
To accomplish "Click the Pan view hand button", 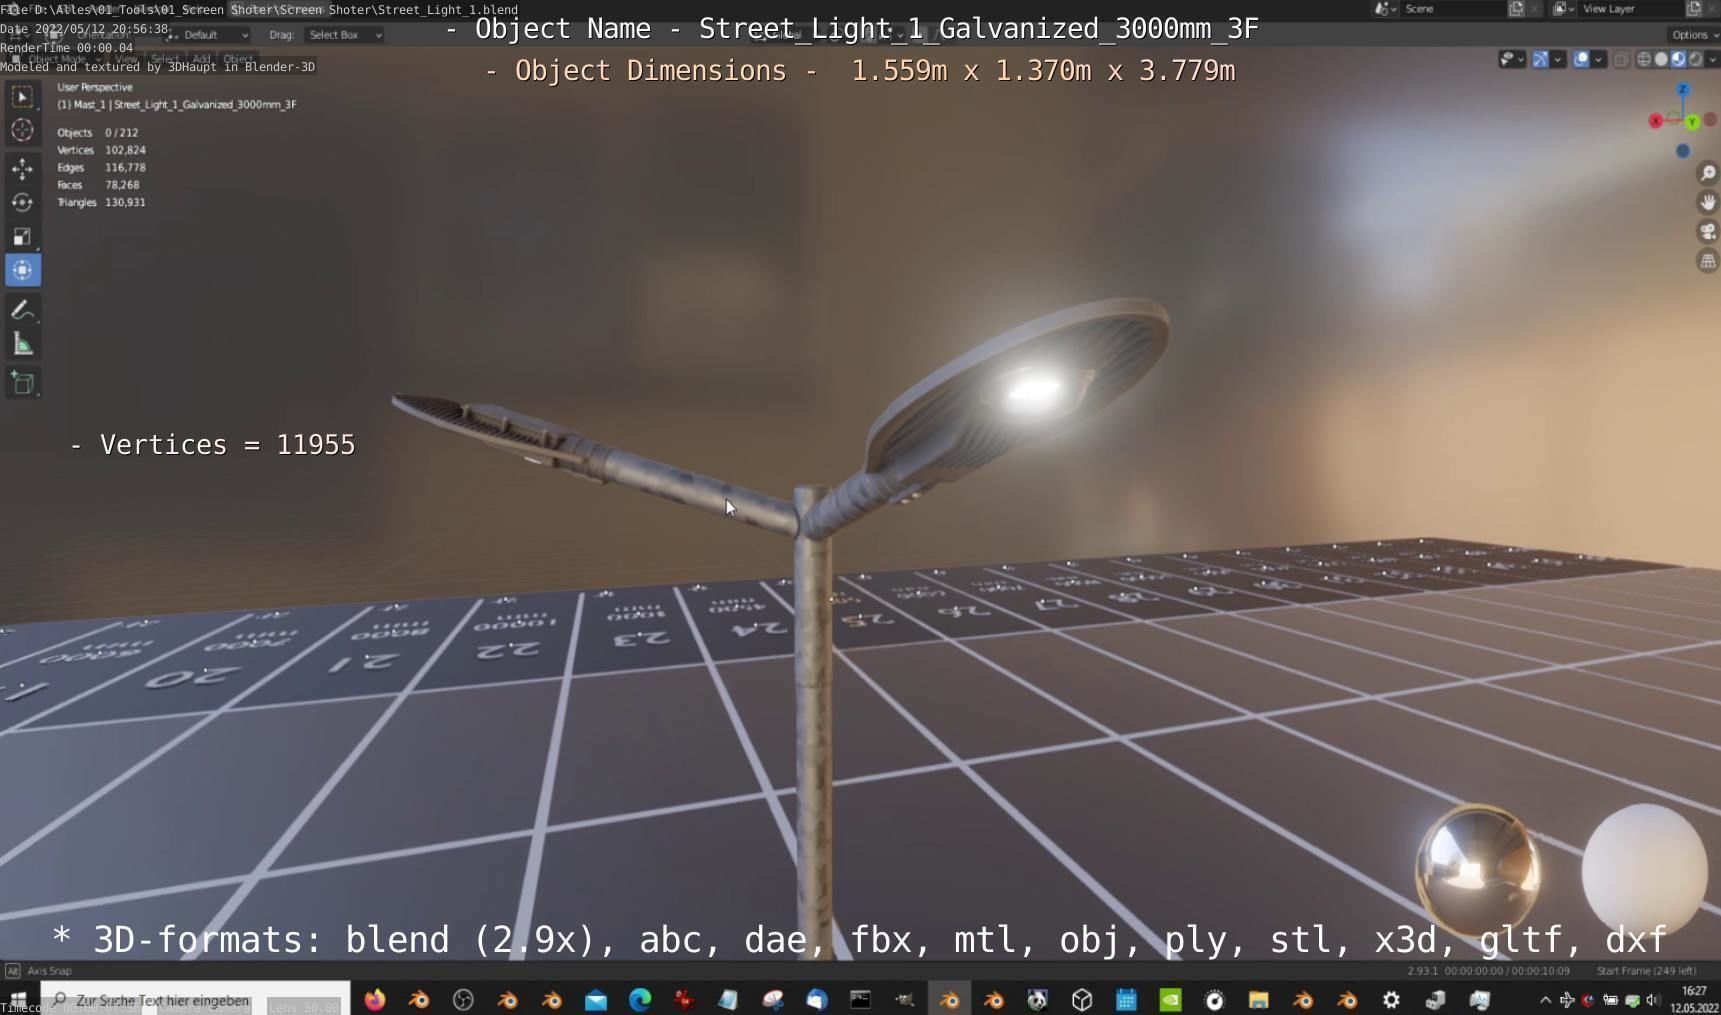I will 1708,203.
